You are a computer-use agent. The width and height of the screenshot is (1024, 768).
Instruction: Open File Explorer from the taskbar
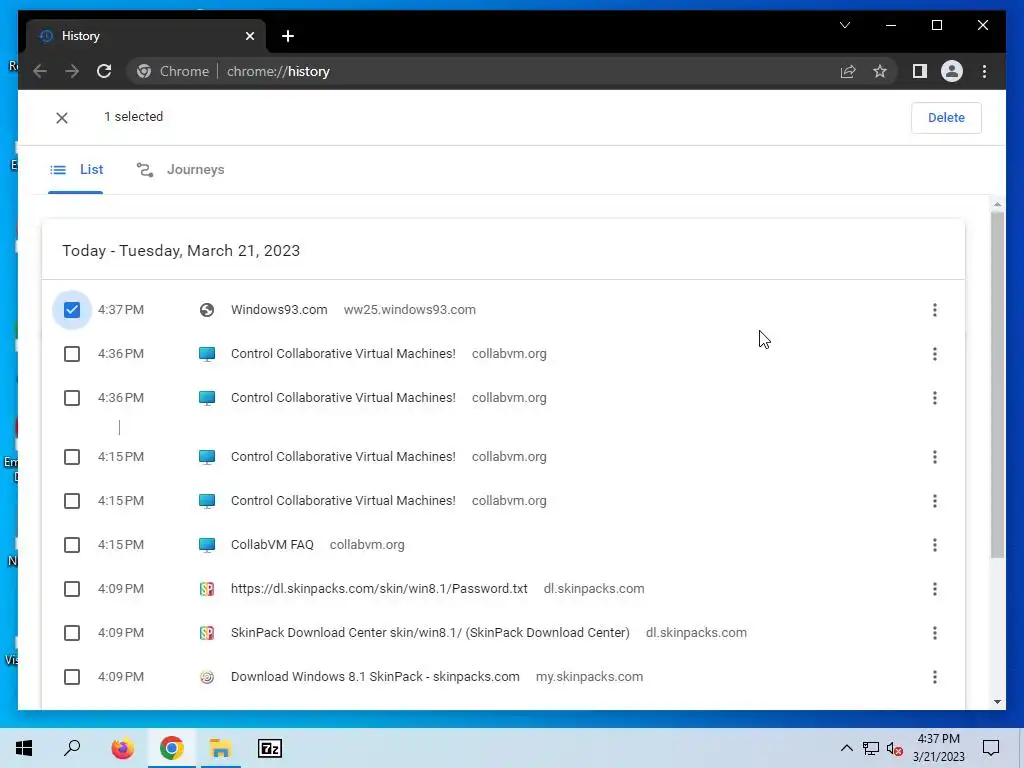pos(221,748)
